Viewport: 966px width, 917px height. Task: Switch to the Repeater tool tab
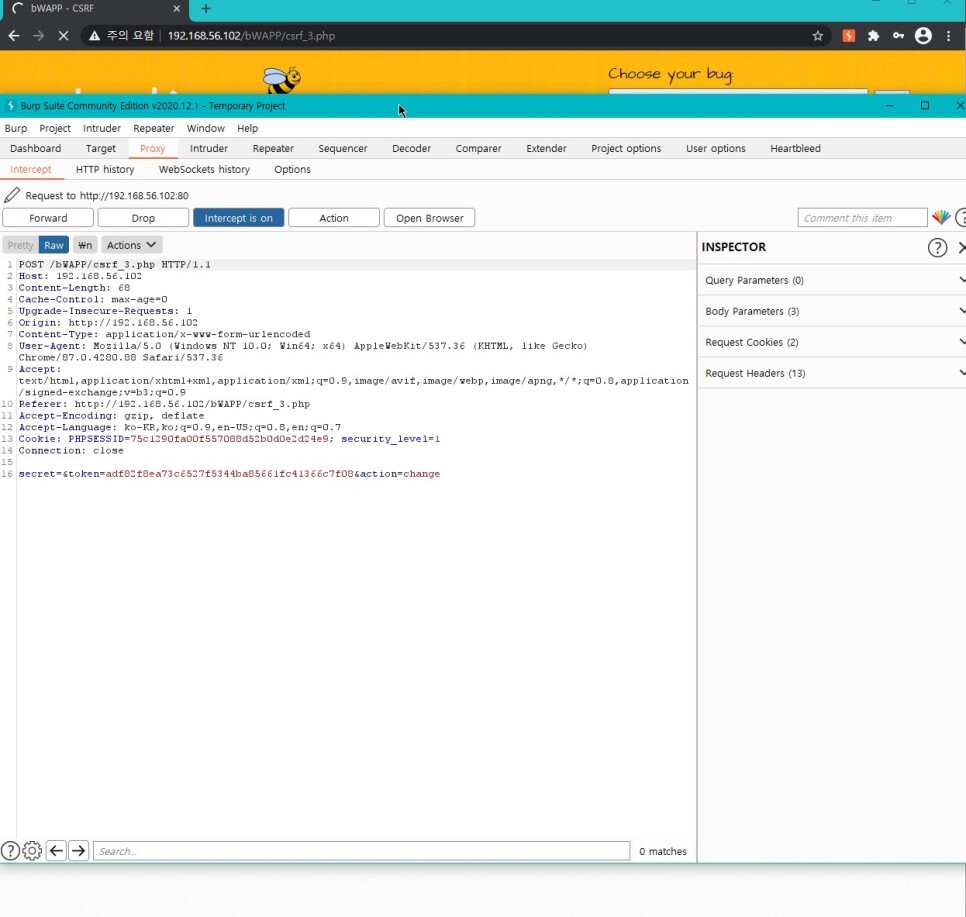[x=273, y=149]
